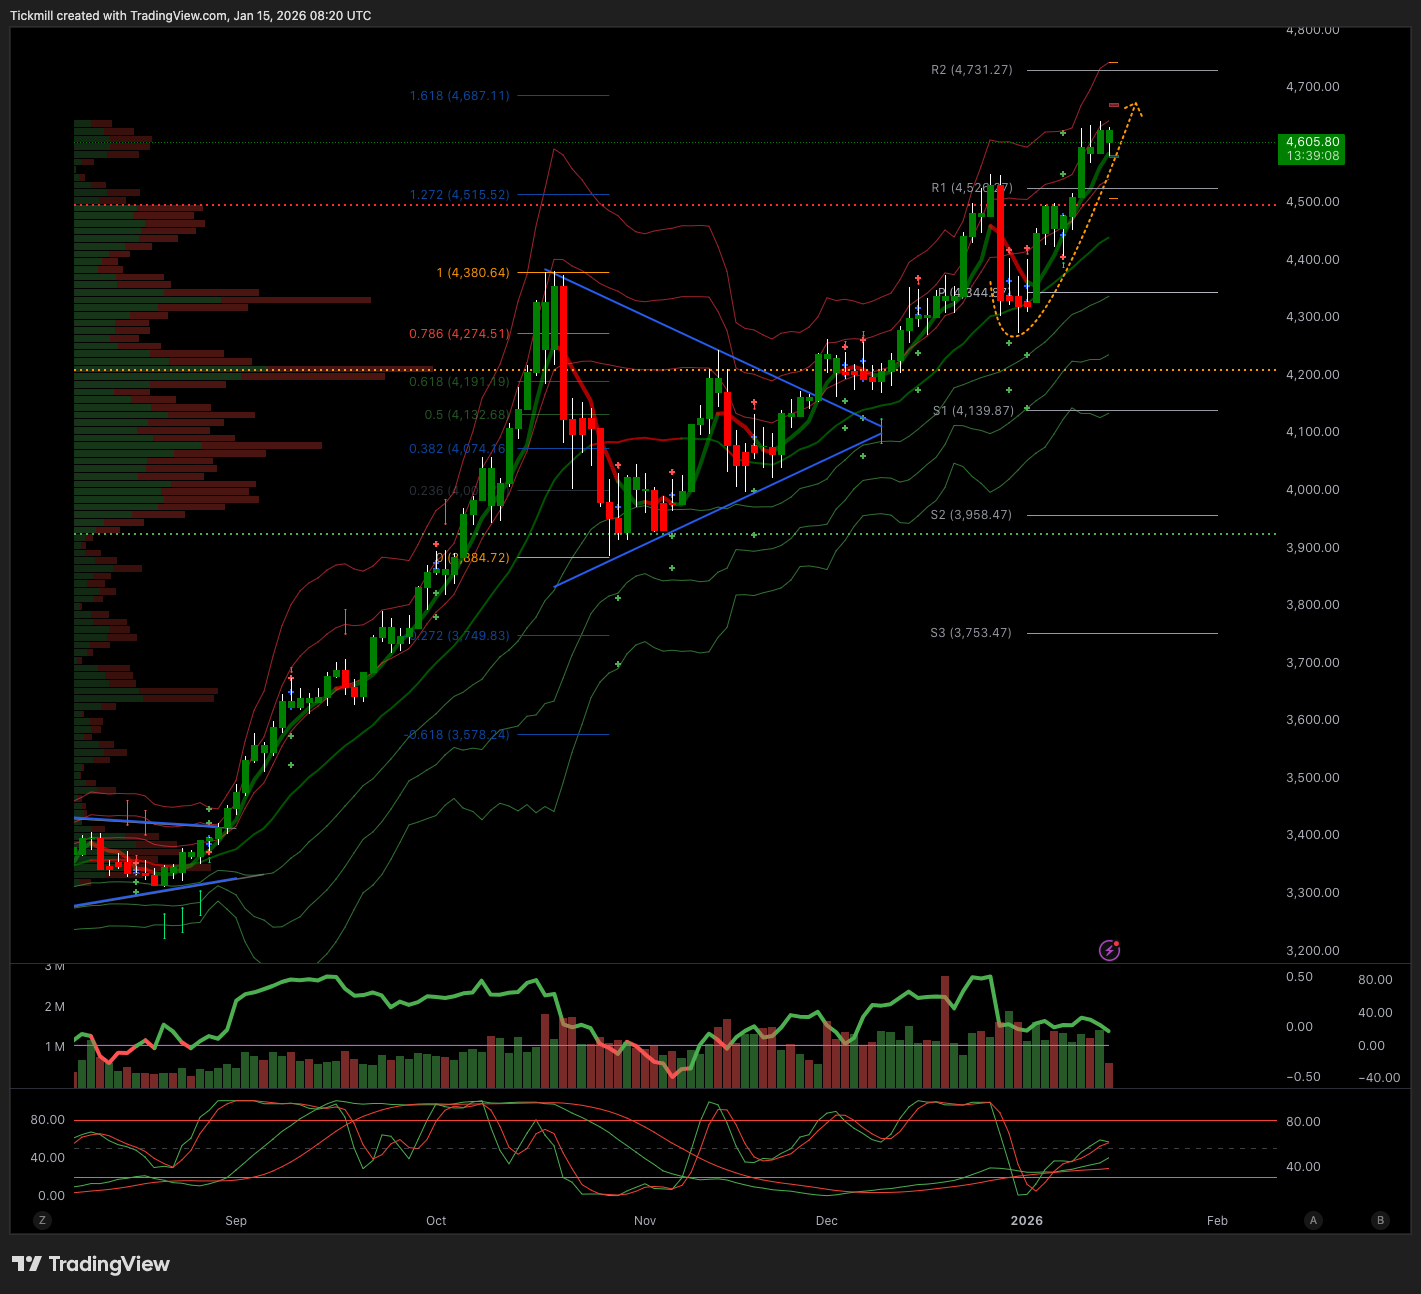
Task: Click the purple lightning bolt event icon
Action: pyautogui.click(x=1109, y=950)
